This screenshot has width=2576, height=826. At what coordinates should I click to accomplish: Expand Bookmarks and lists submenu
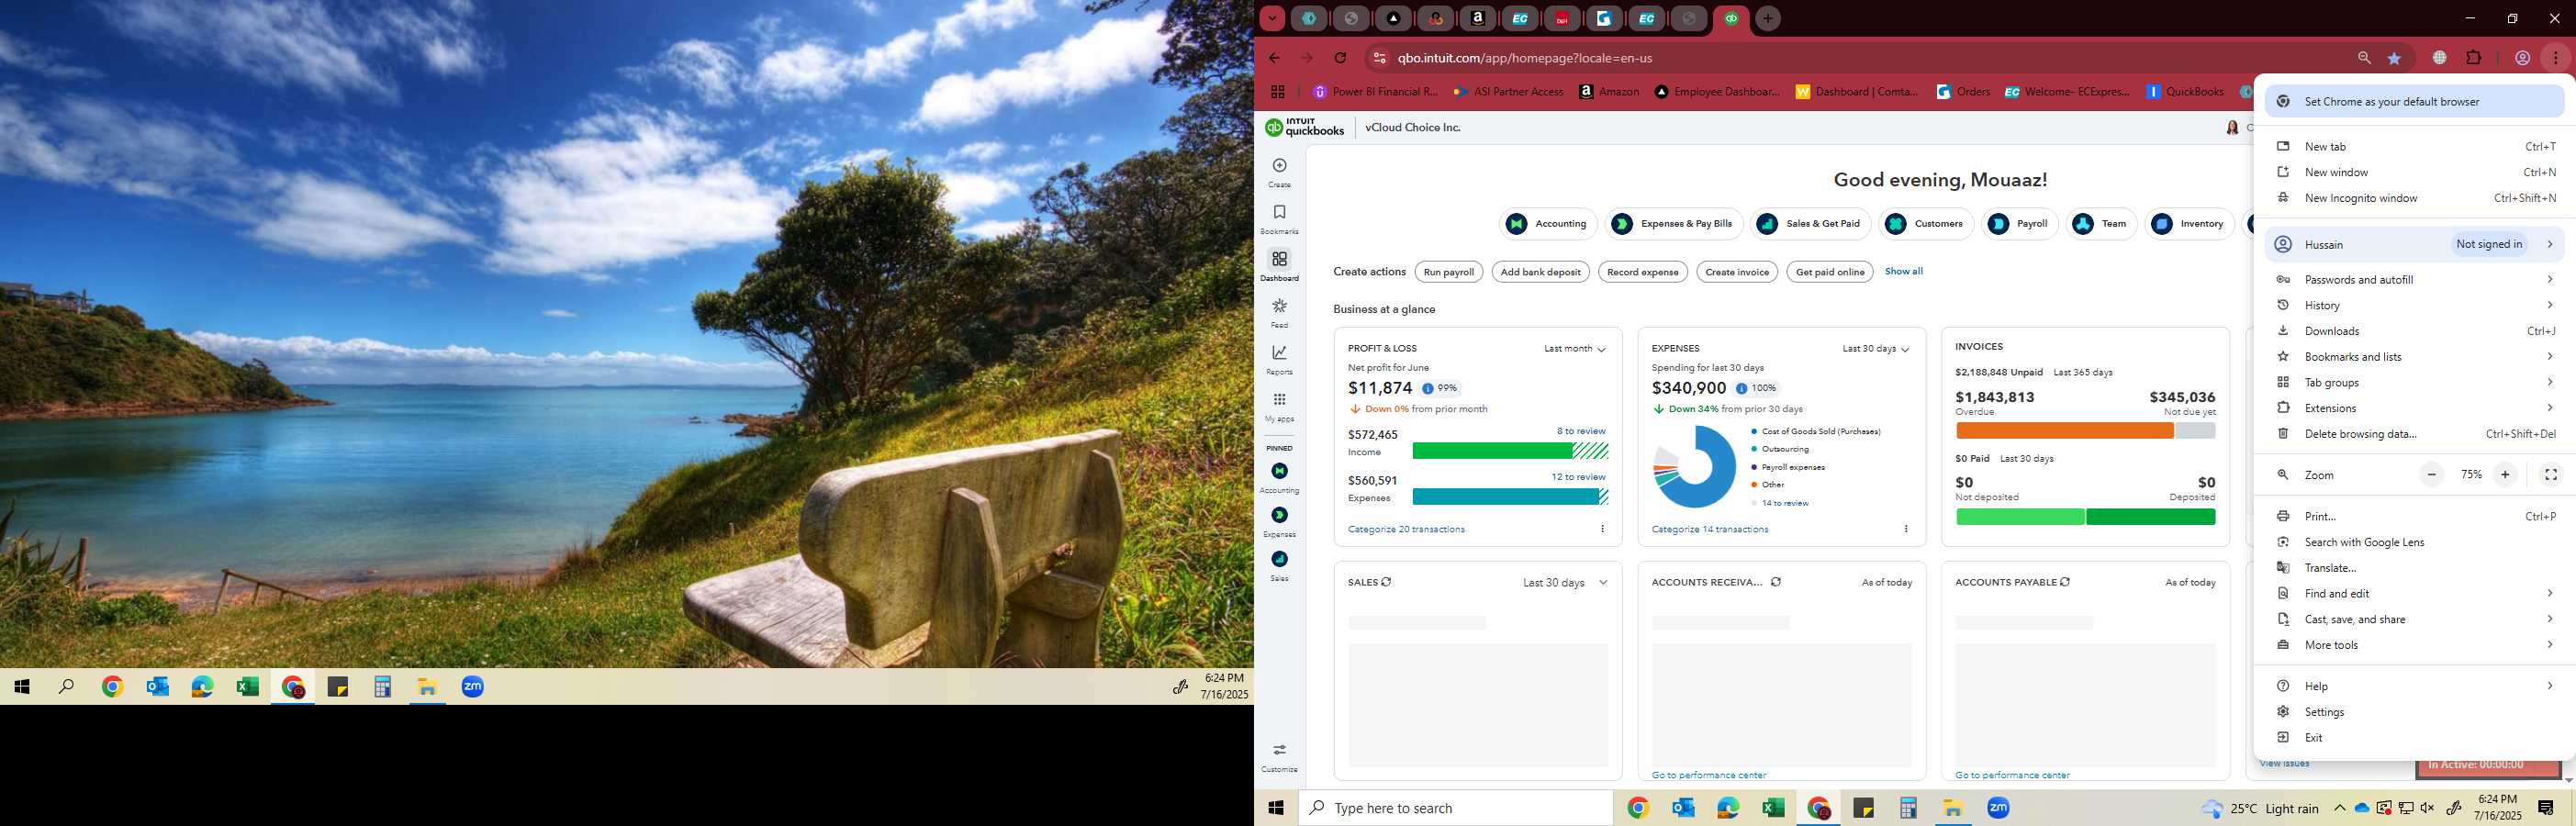(x=2415, y=357)
